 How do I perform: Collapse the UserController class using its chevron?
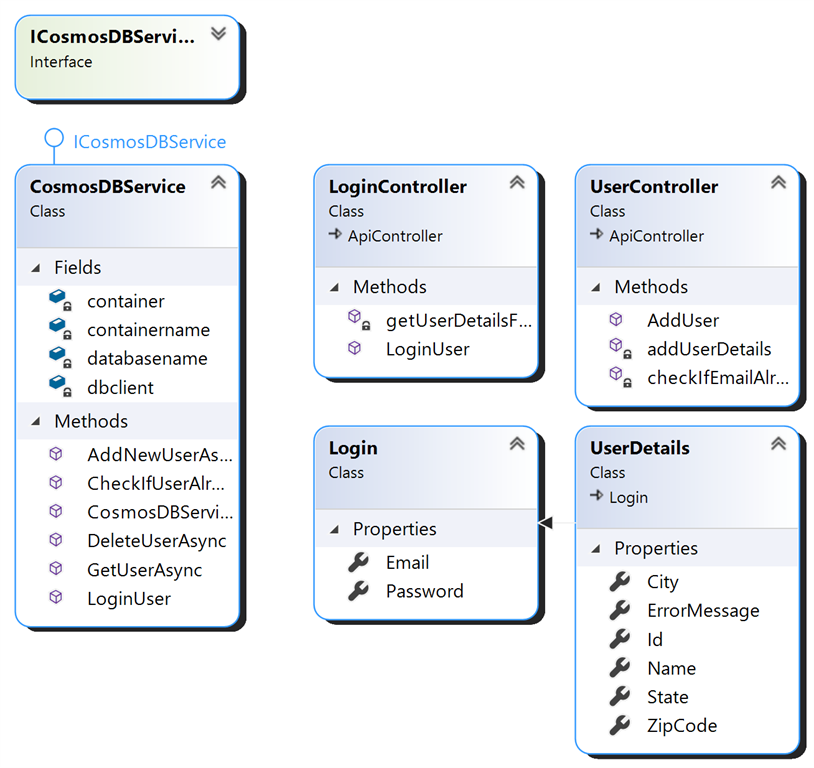(x=778, y=182)
